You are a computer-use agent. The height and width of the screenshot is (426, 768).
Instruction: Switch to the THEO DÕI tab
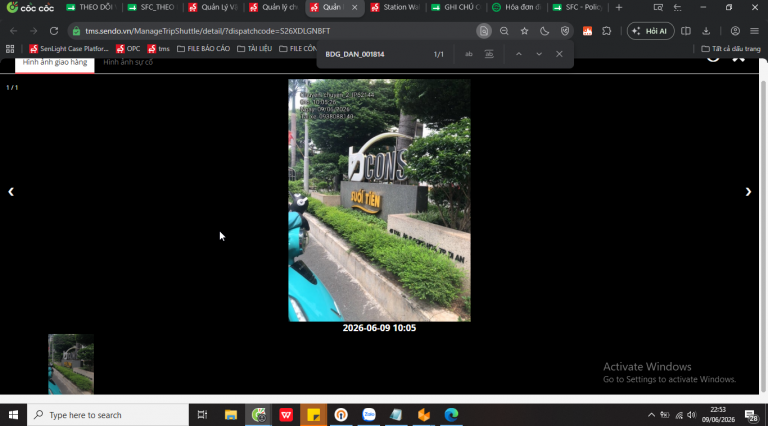92,7
